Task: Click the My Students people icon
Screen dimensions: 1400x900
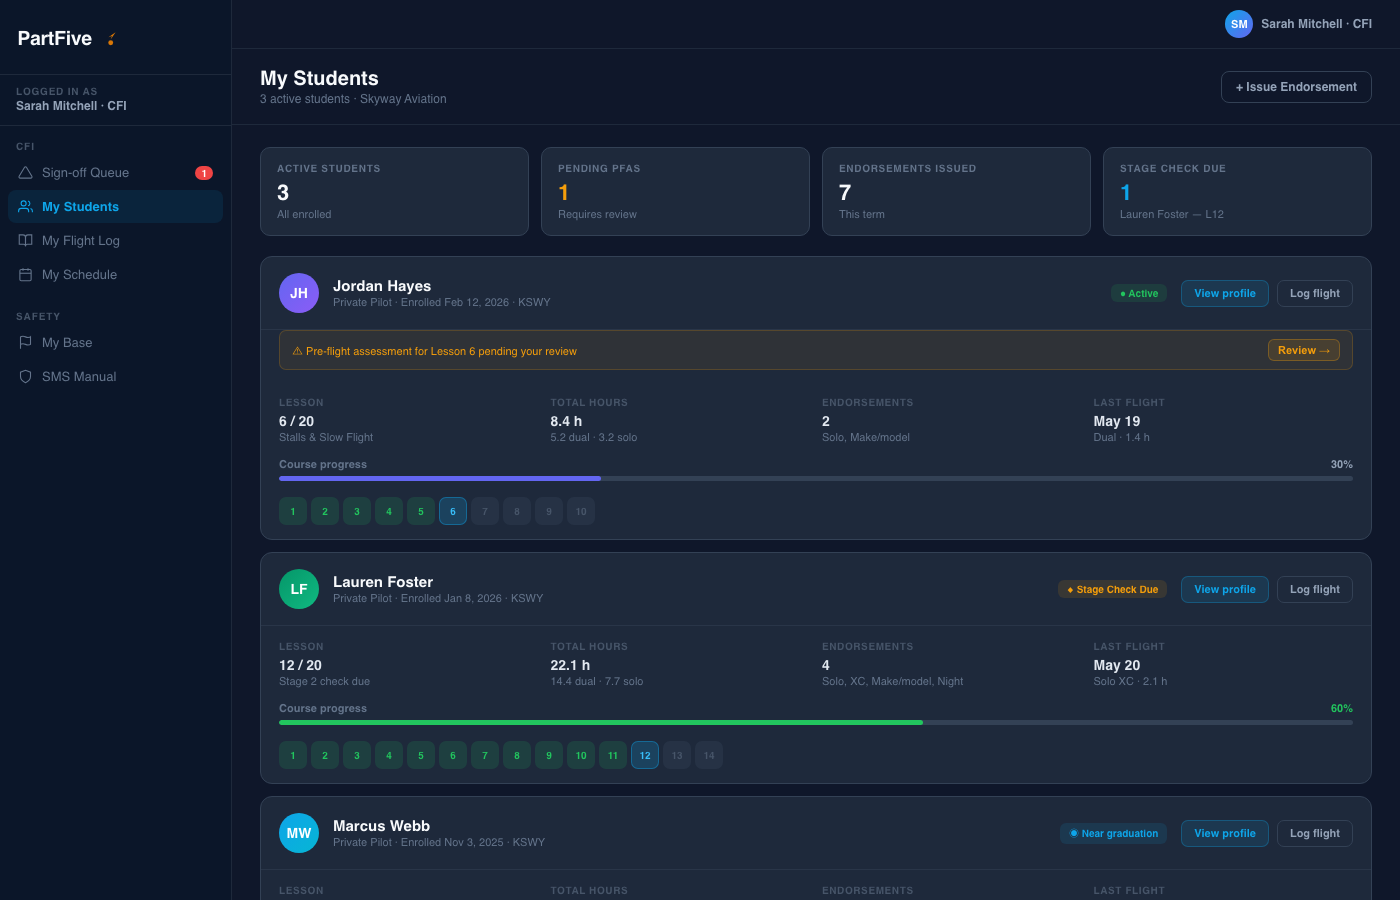Action: pyautogui.click(x=26, y=207)
